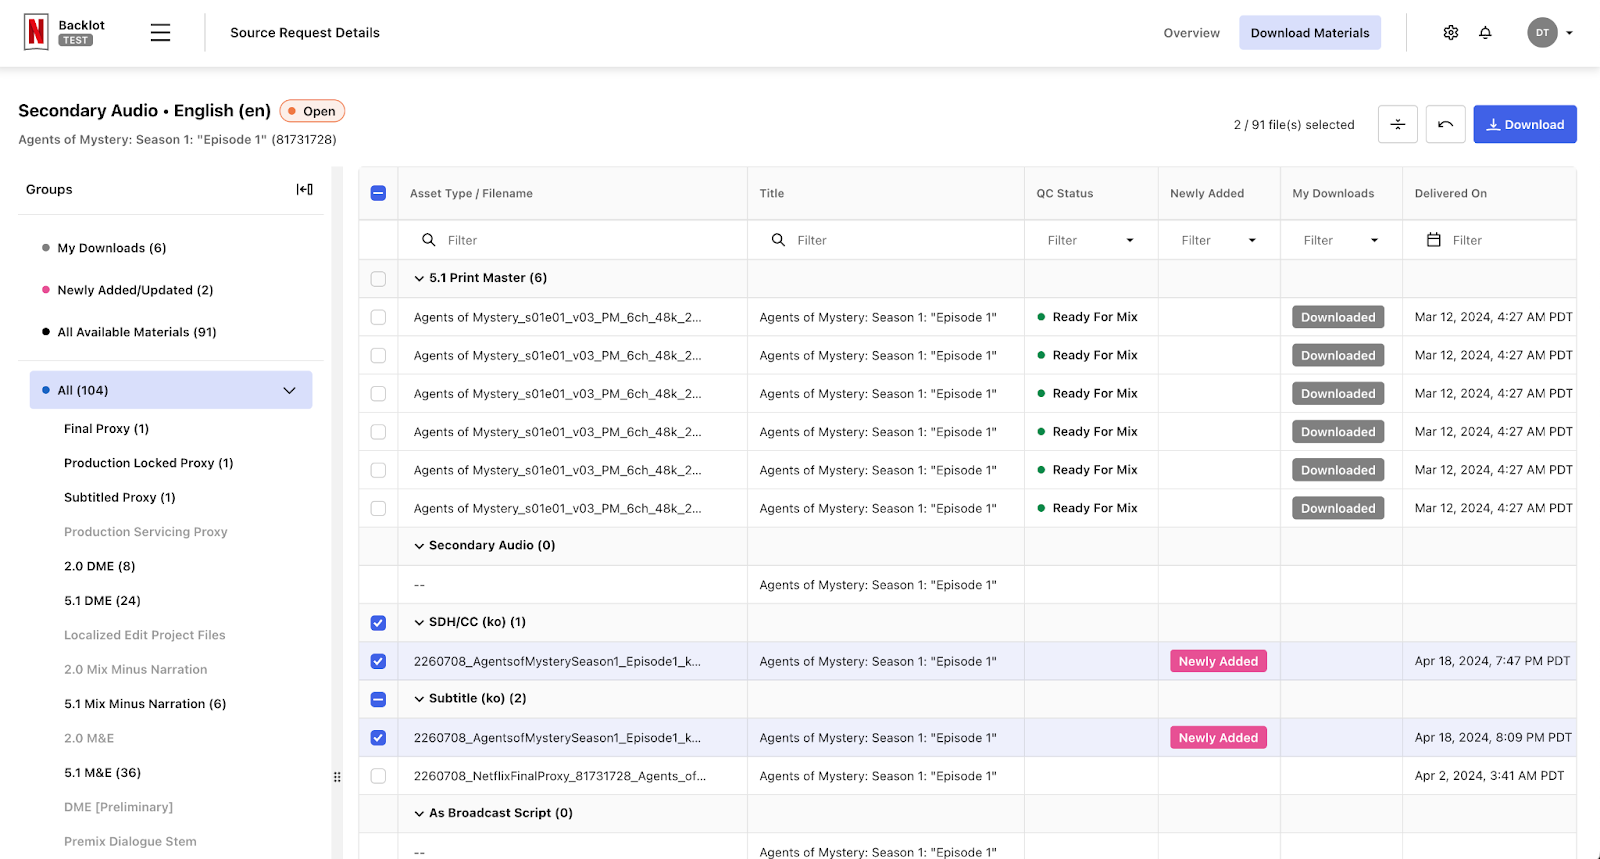Sort by the Delivered On column header
Viewport: 1600px width, 859px height.
click(x=1450, y=193)
